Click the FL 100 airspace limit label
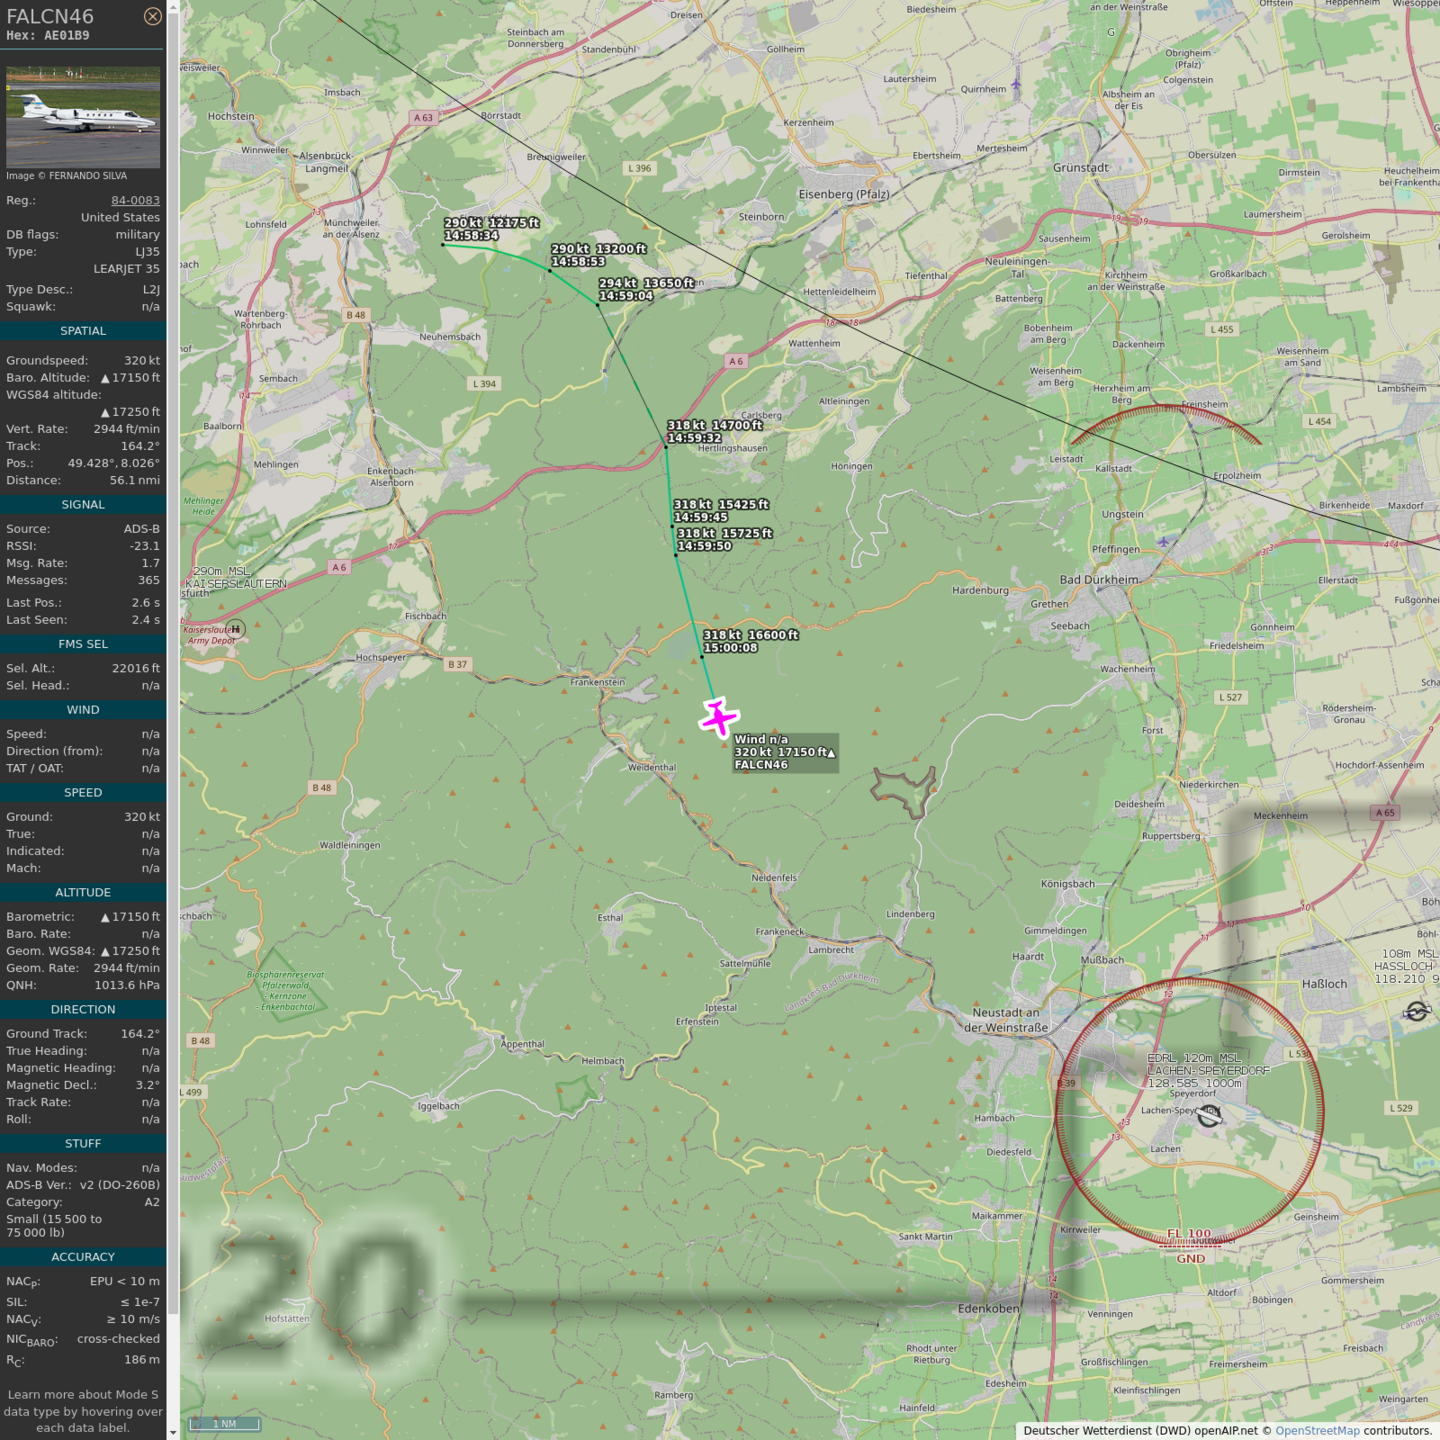The width and height of the screenshot is (1440, 1440). (x=1189, y=1234)
